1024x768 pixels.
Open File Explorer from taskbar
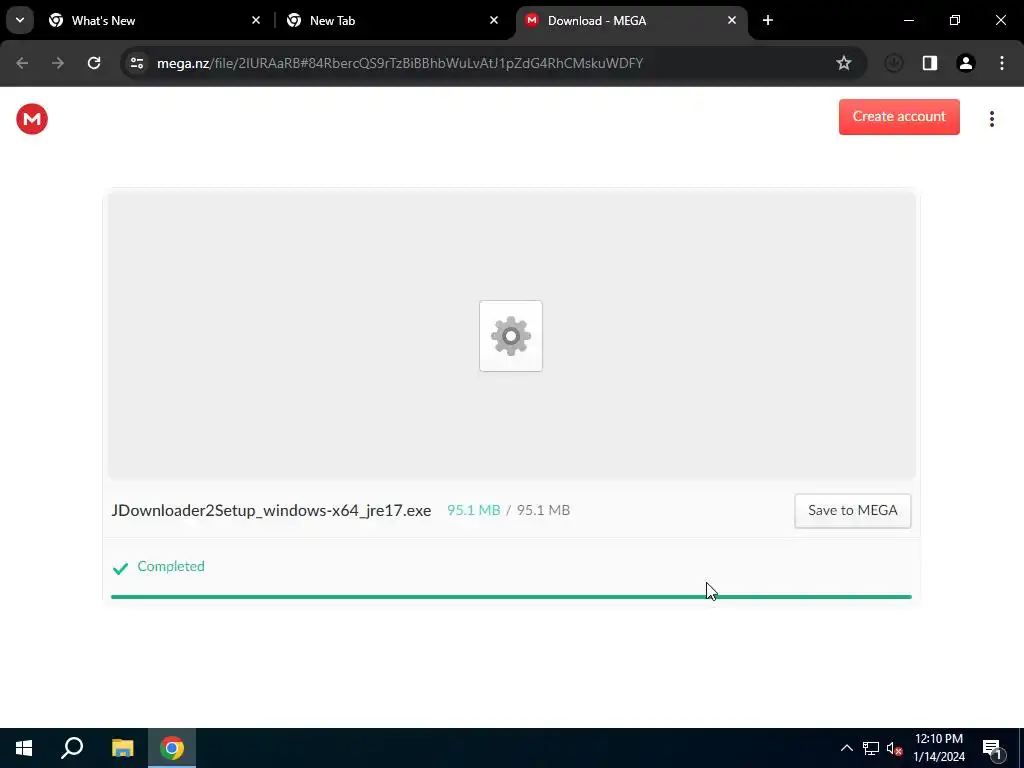pos(122,748)
